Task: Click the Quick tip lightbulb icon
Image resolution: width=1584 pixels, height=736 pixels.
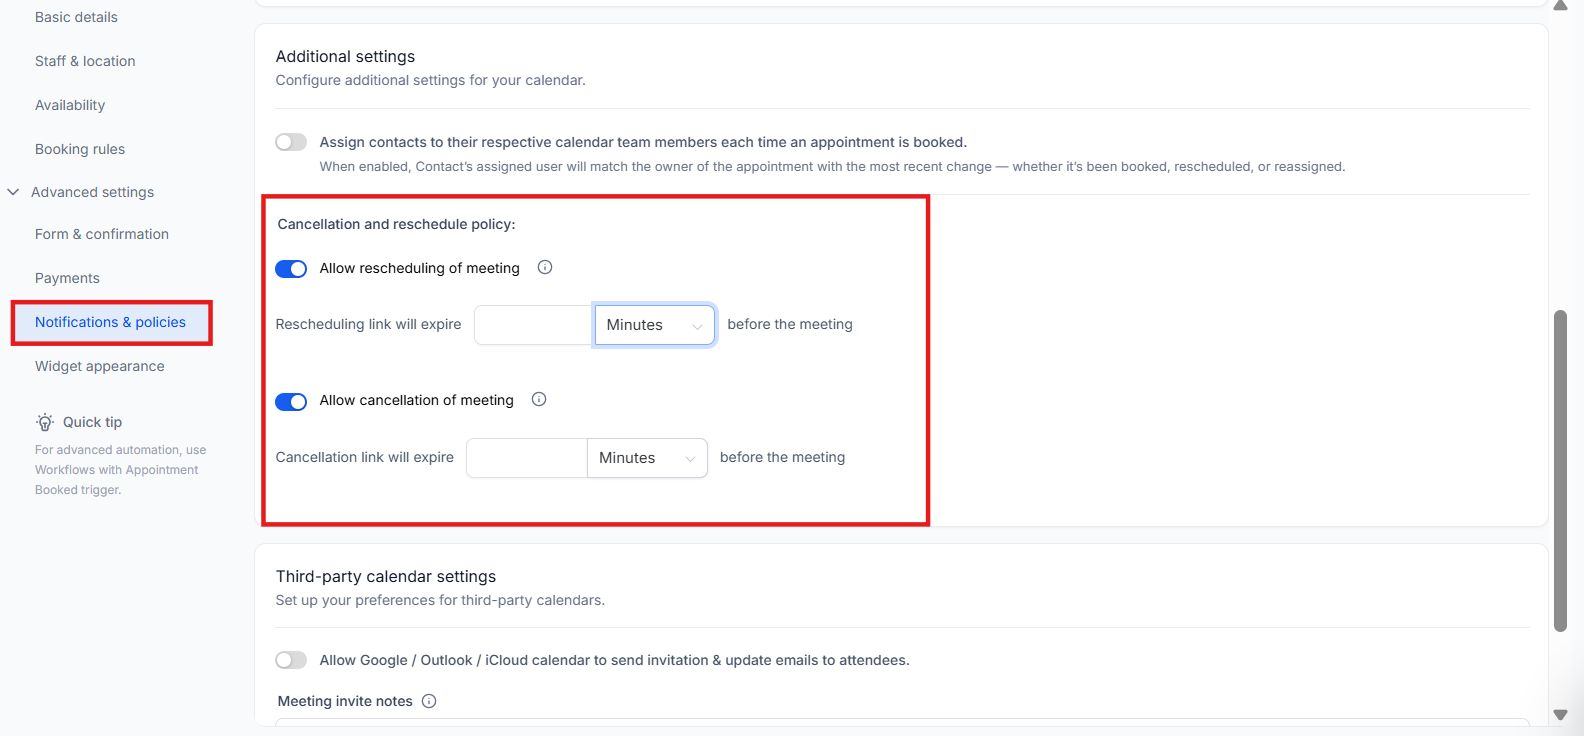Action: pos(45,422)
